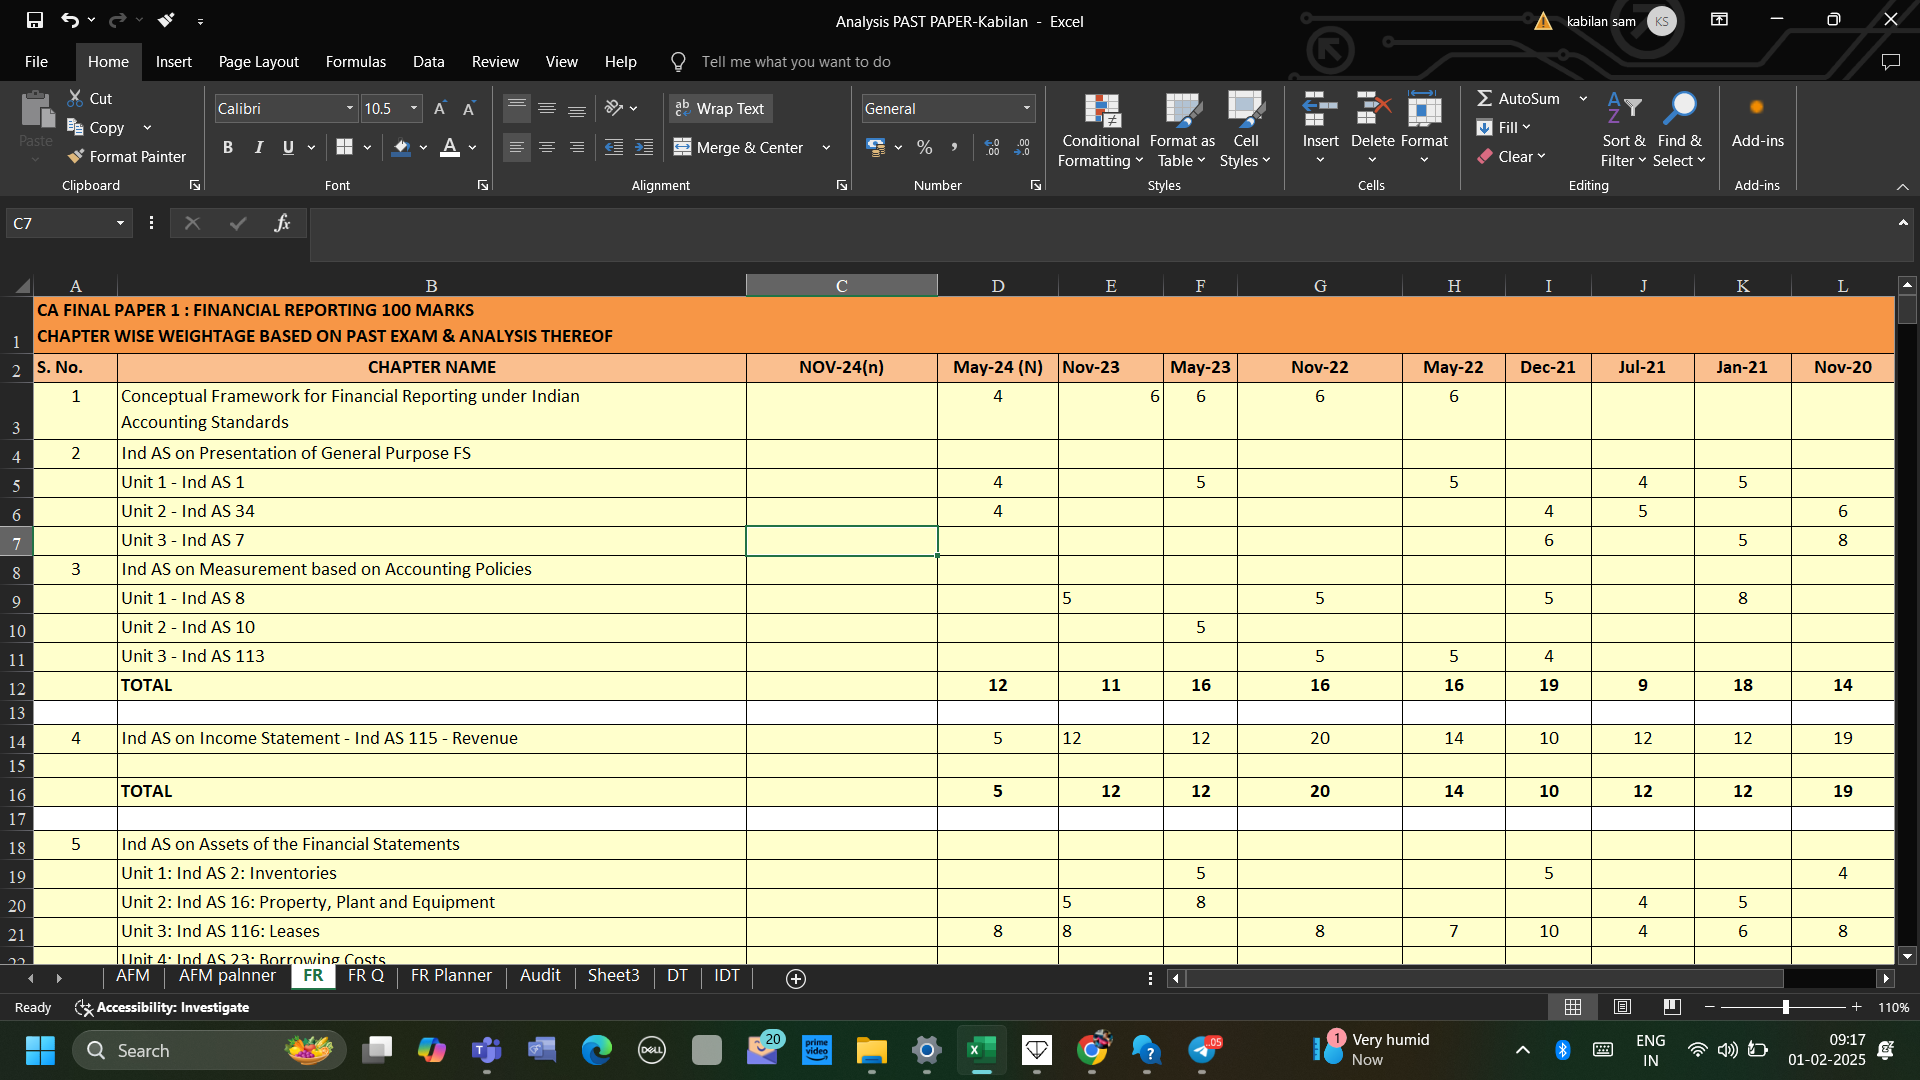The height and width of the screenshot is (1080, 1920).
Task: Switch to Page Layout view in status bar
Action: click(1622, 1007)
